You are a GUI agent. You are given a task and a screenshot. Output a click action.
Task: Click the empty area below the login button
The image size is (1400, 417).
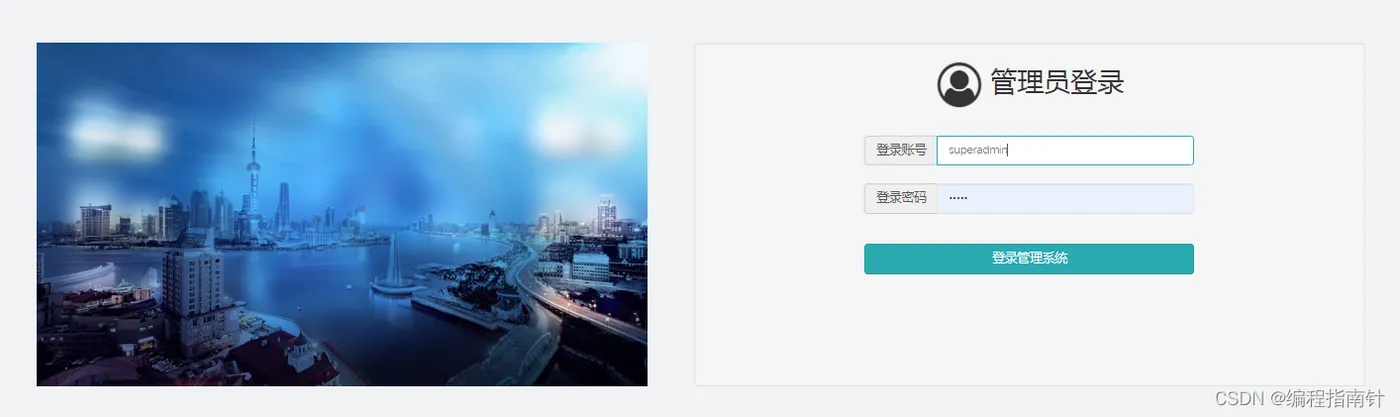point(1029,330)
